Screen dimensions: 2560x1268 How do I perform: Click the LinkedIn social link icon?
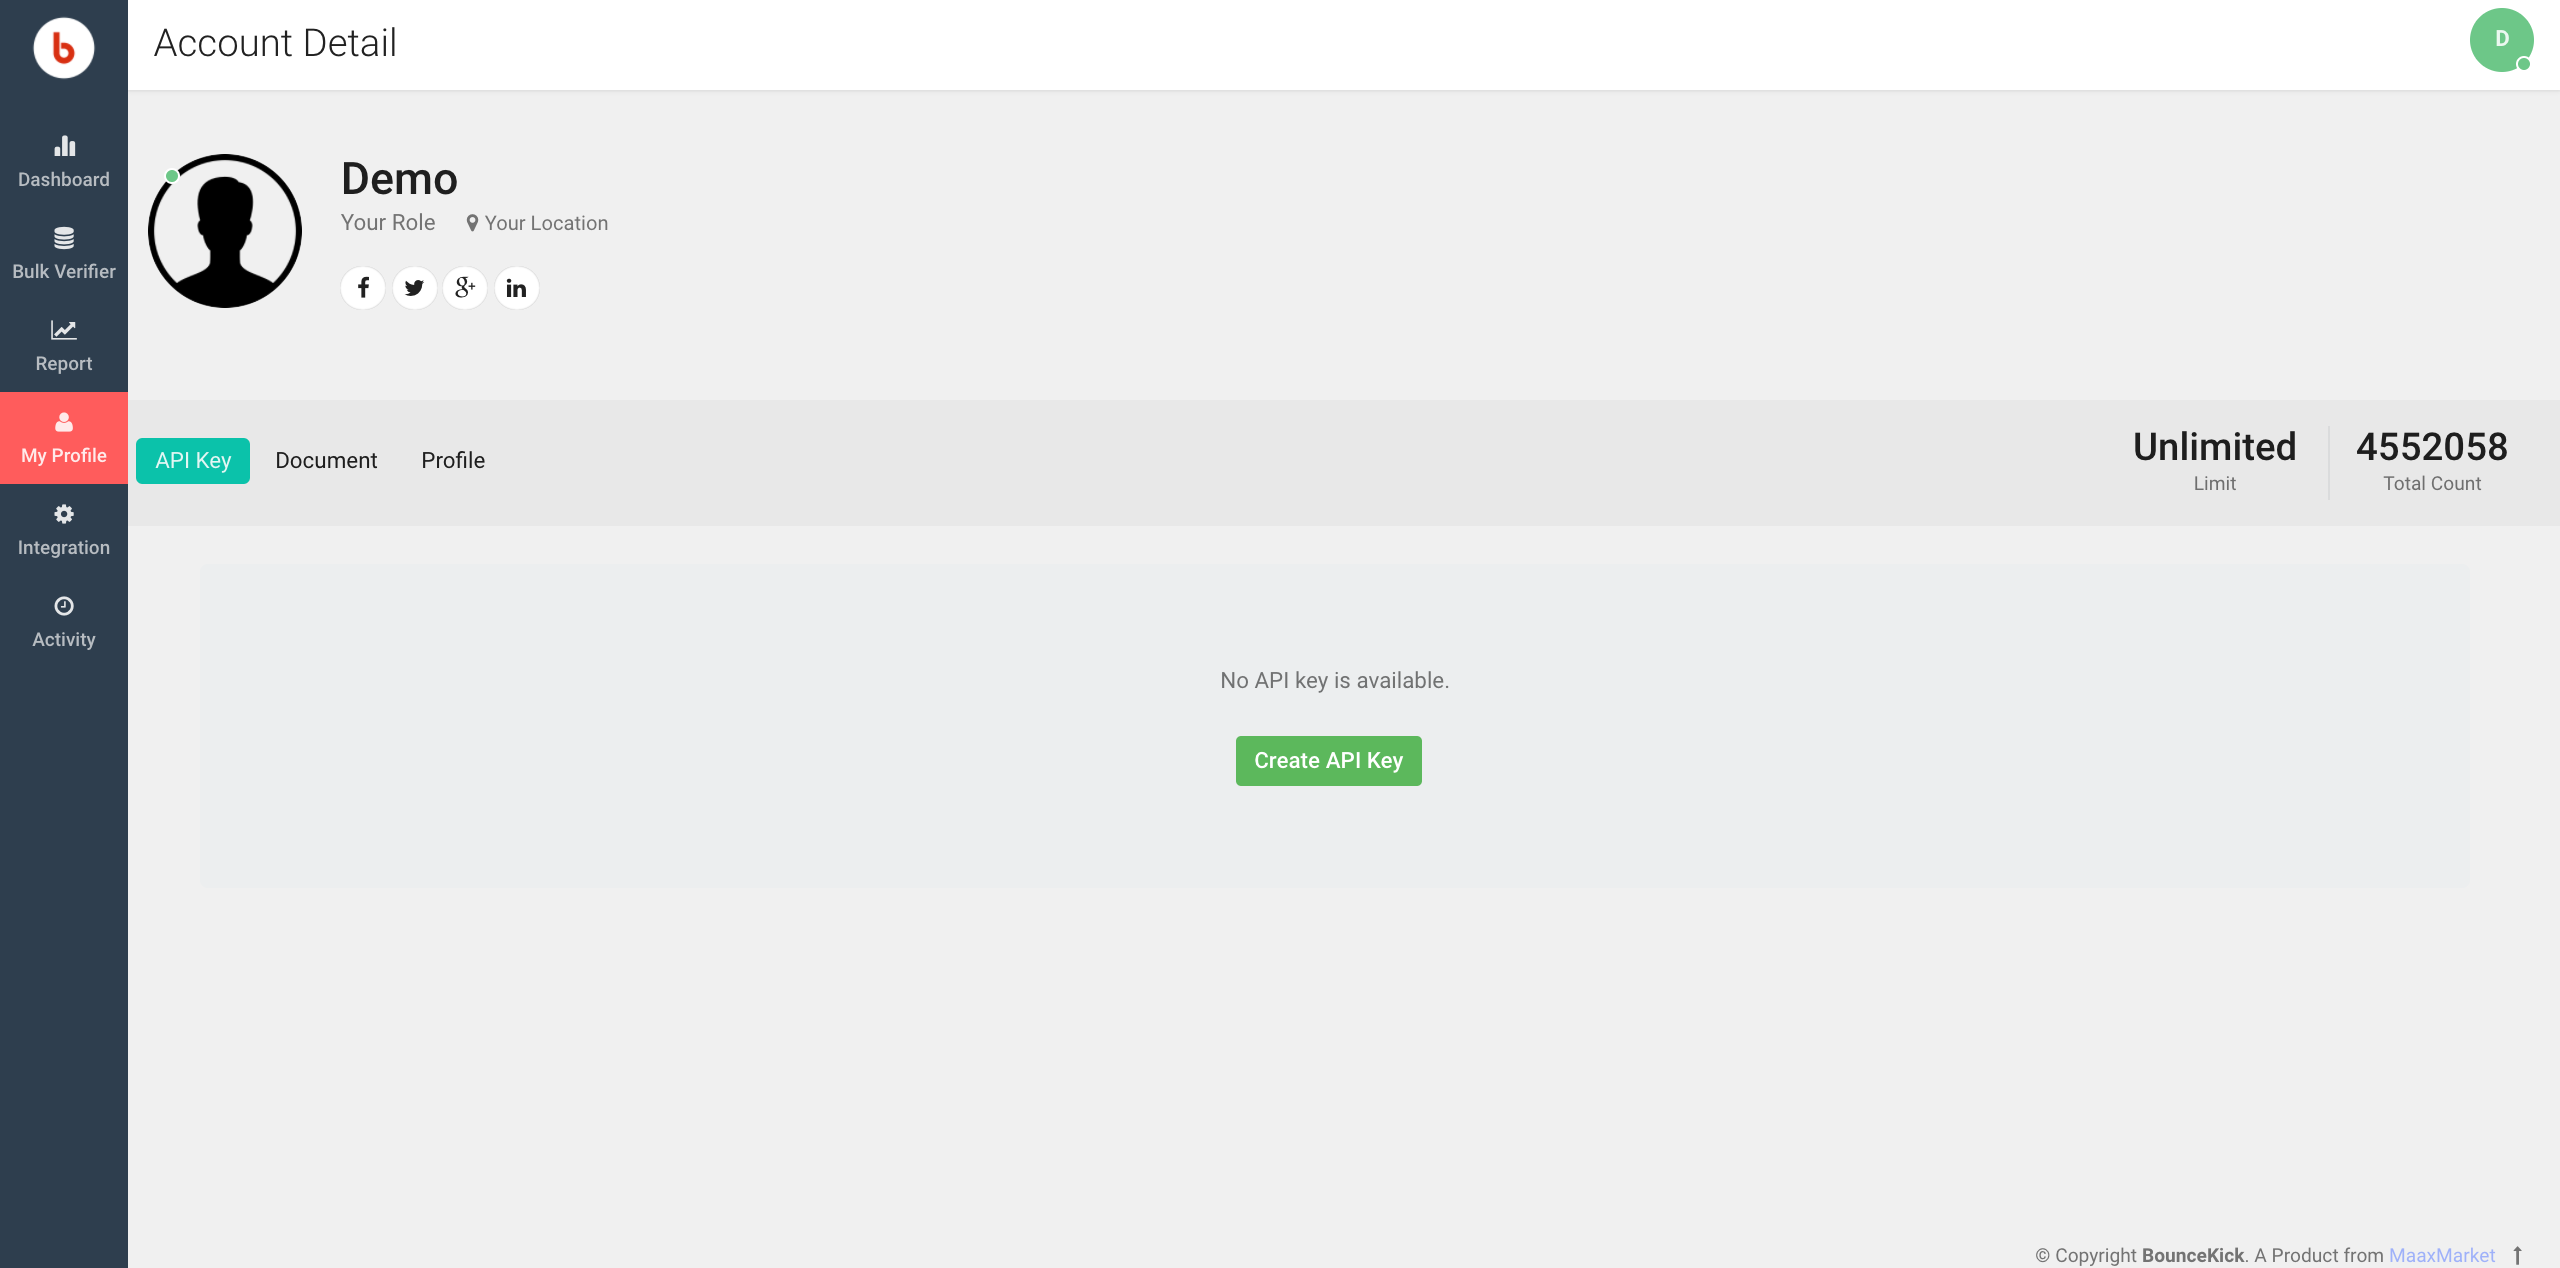514,287
